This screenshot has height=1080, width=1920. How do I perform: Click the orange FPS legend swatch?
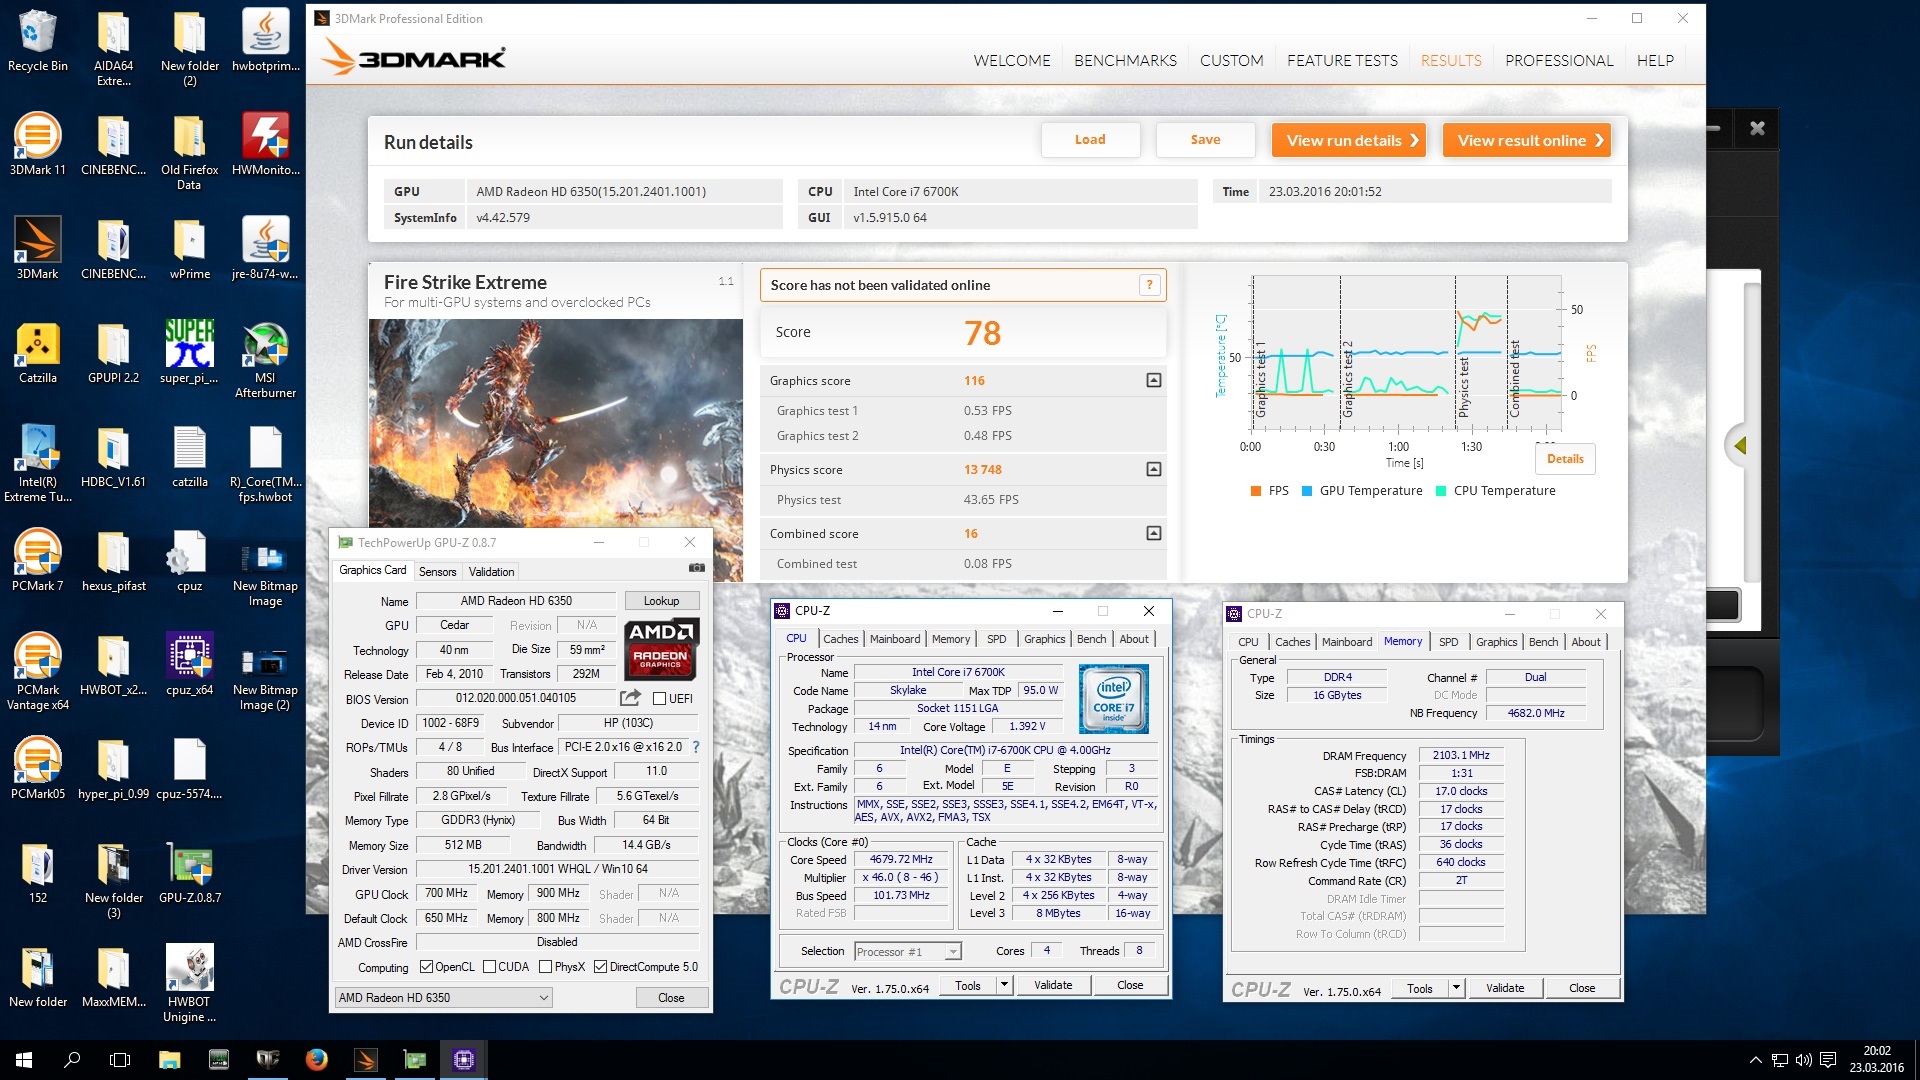[x=1255, y=491]
